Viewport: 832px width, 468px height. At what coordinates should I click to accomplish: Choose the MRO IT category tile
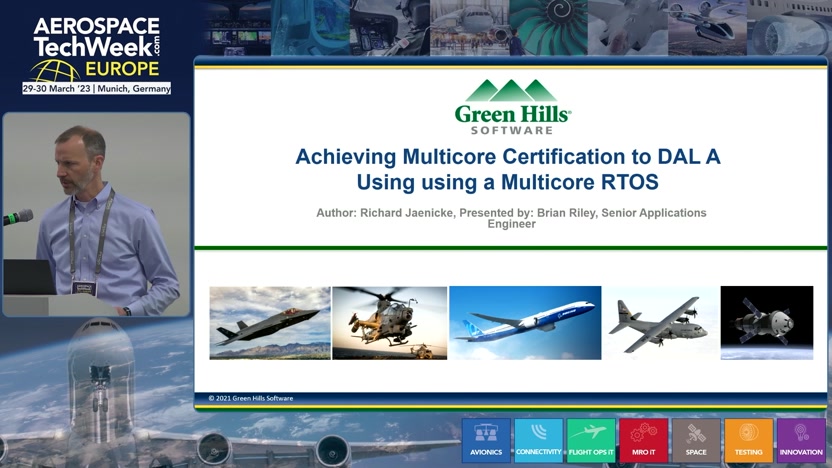(x=644, y=440)
